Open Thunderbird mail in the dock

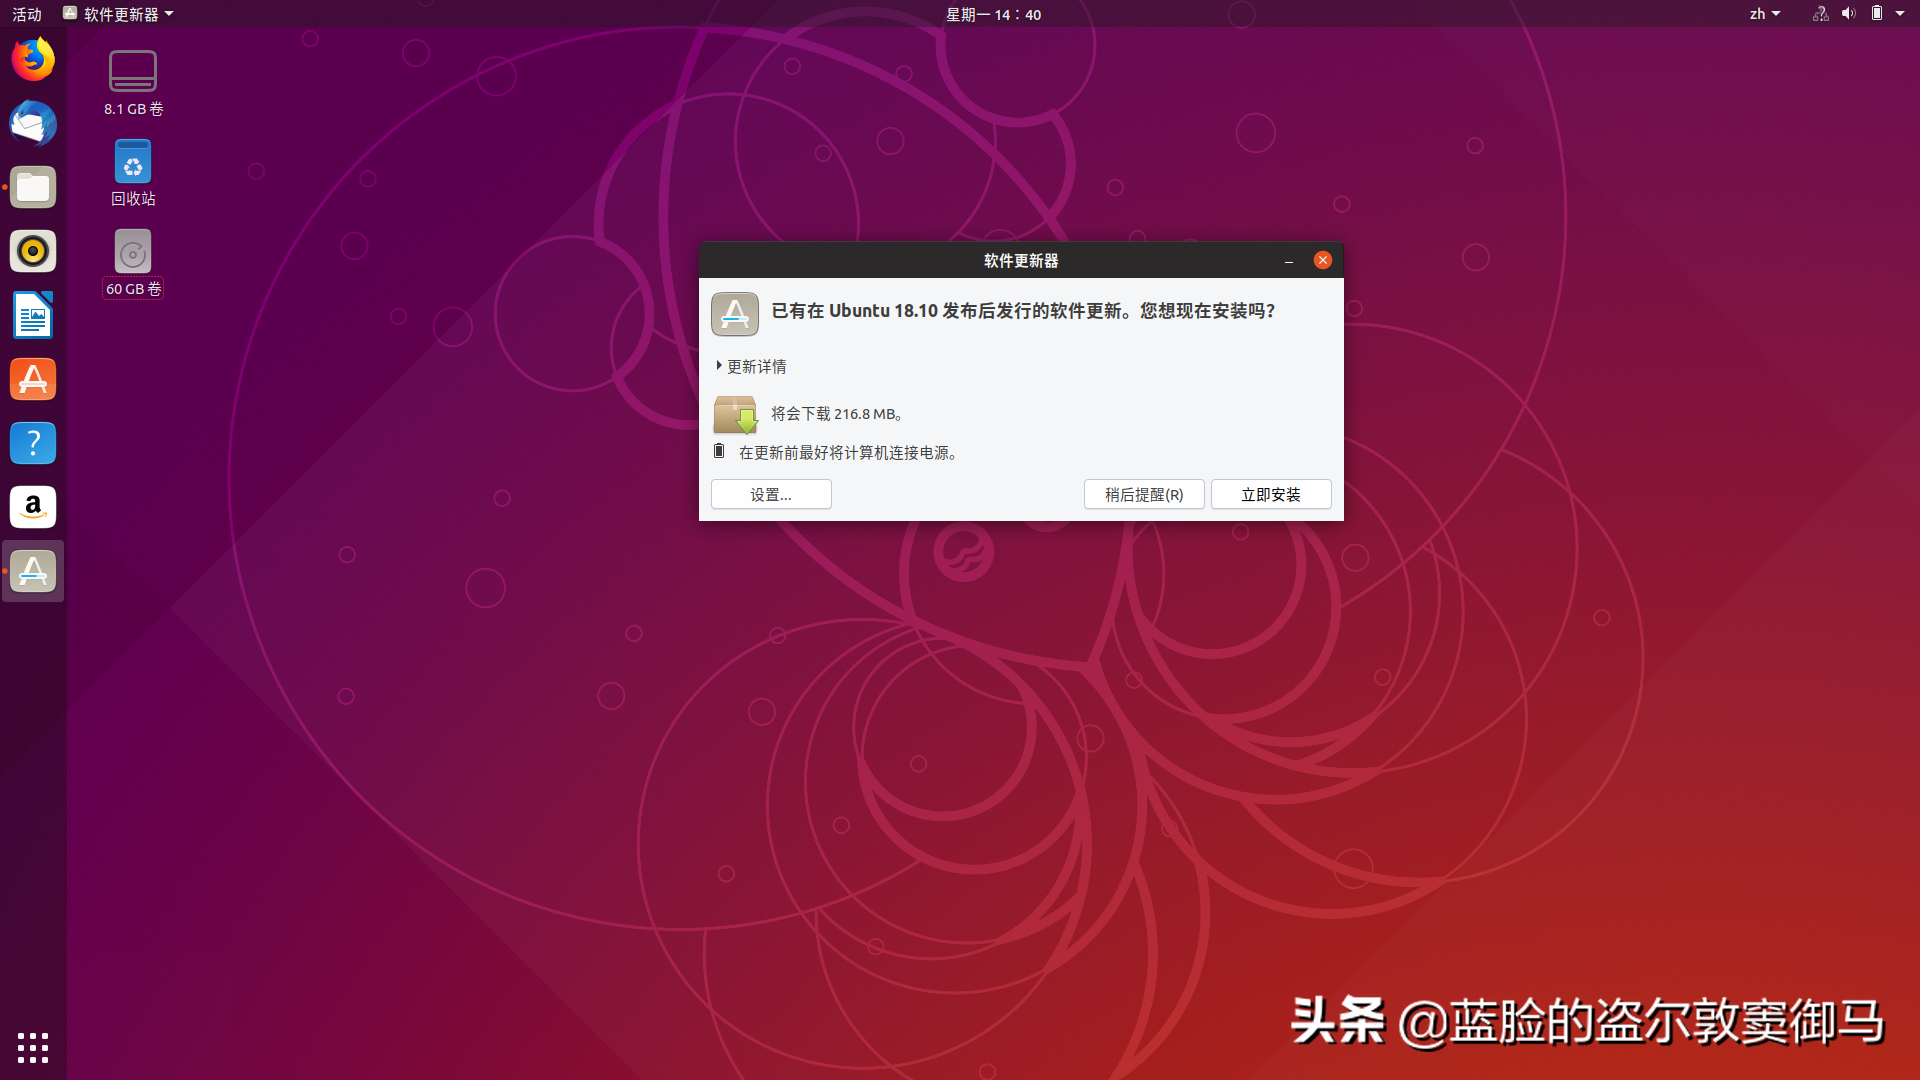pos(33,123)
